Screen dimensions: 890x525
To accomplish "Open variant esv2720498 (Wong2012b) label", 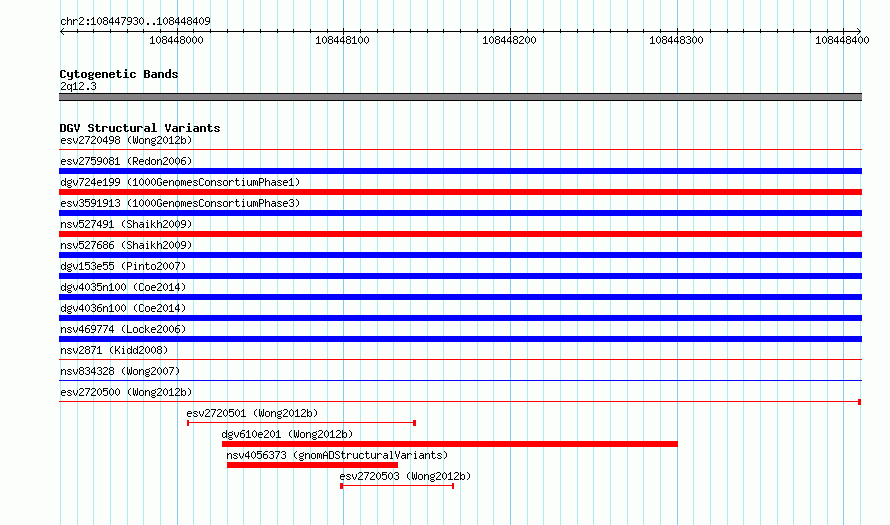I will pos(126,140).
